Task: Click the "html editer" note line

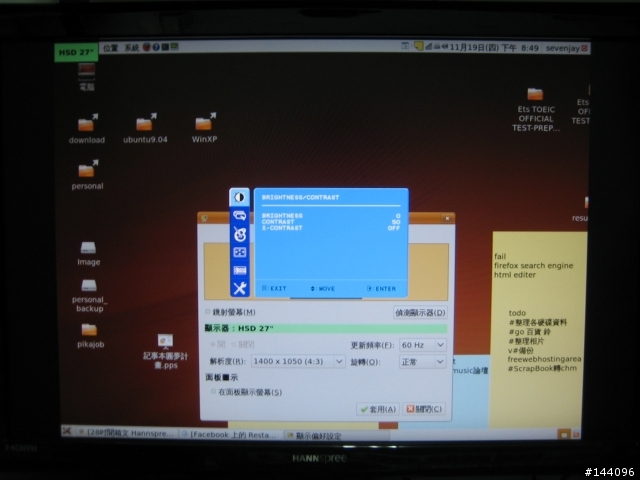Action: (x=515, y=275)
